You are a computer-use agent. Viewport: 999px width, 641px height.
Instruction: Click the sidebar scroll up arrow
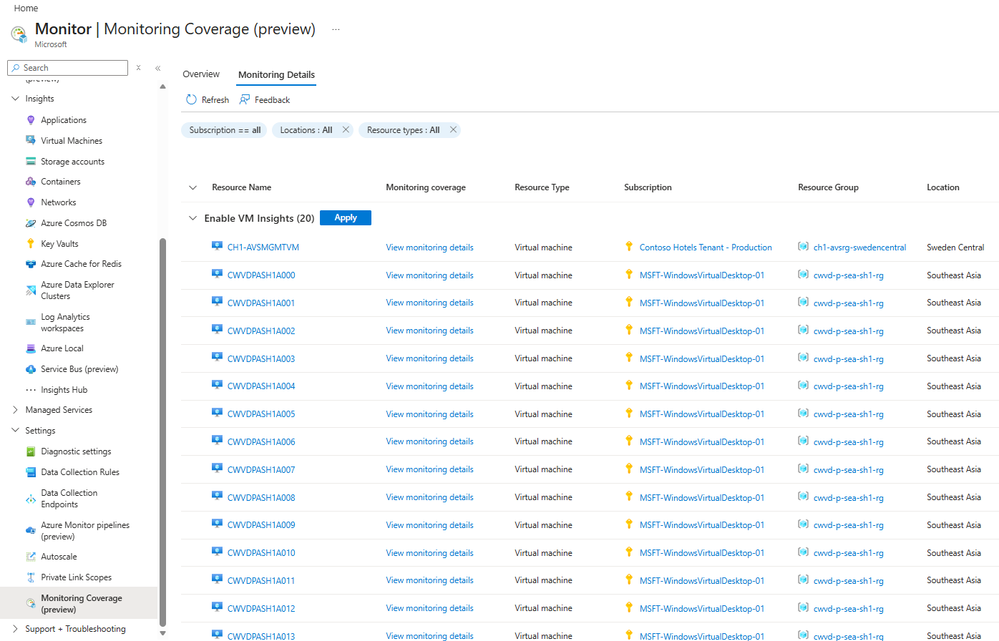pyautogui.click(x=162, y=87)
